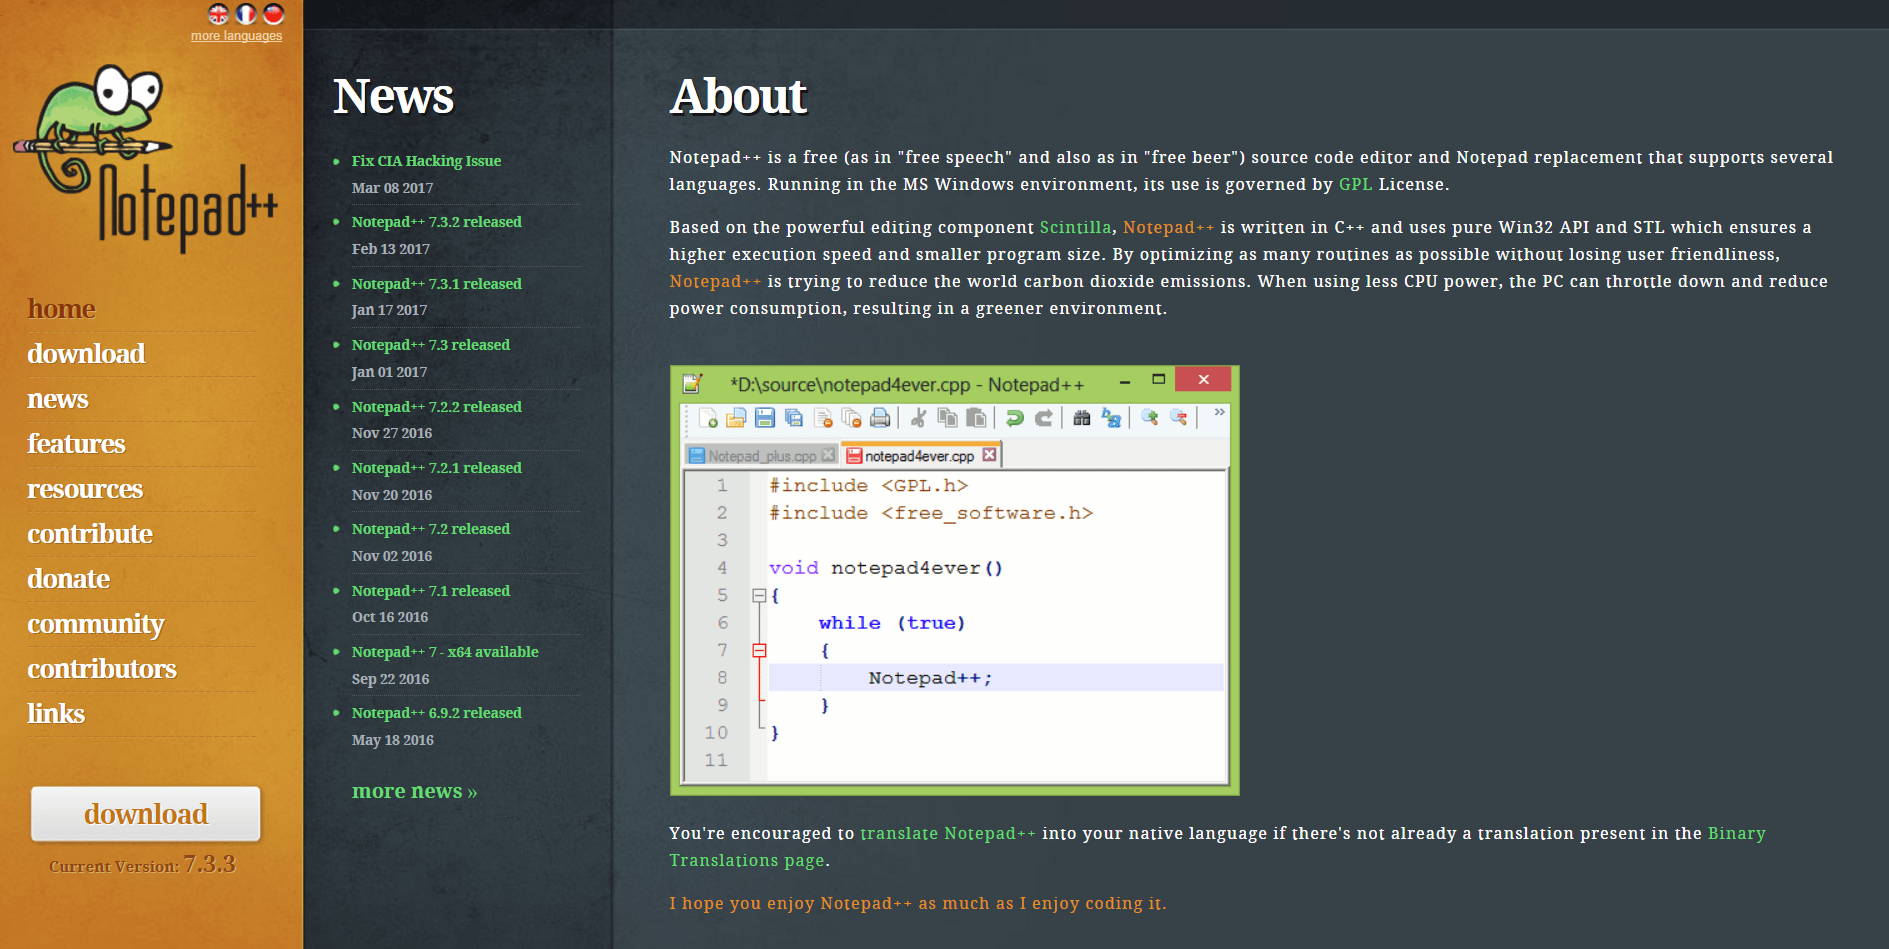Expand toolbar overflow chevron in the screenshot
1889x949 pixels.
(x=1219, y=412)
